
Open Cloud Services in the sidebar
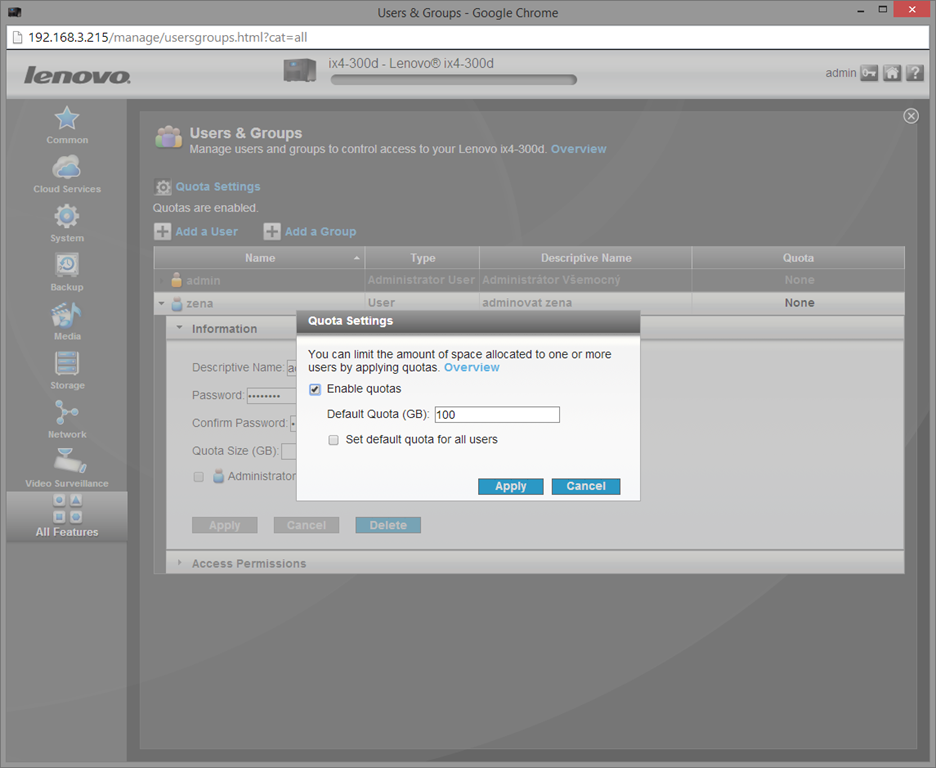(67, 168)
